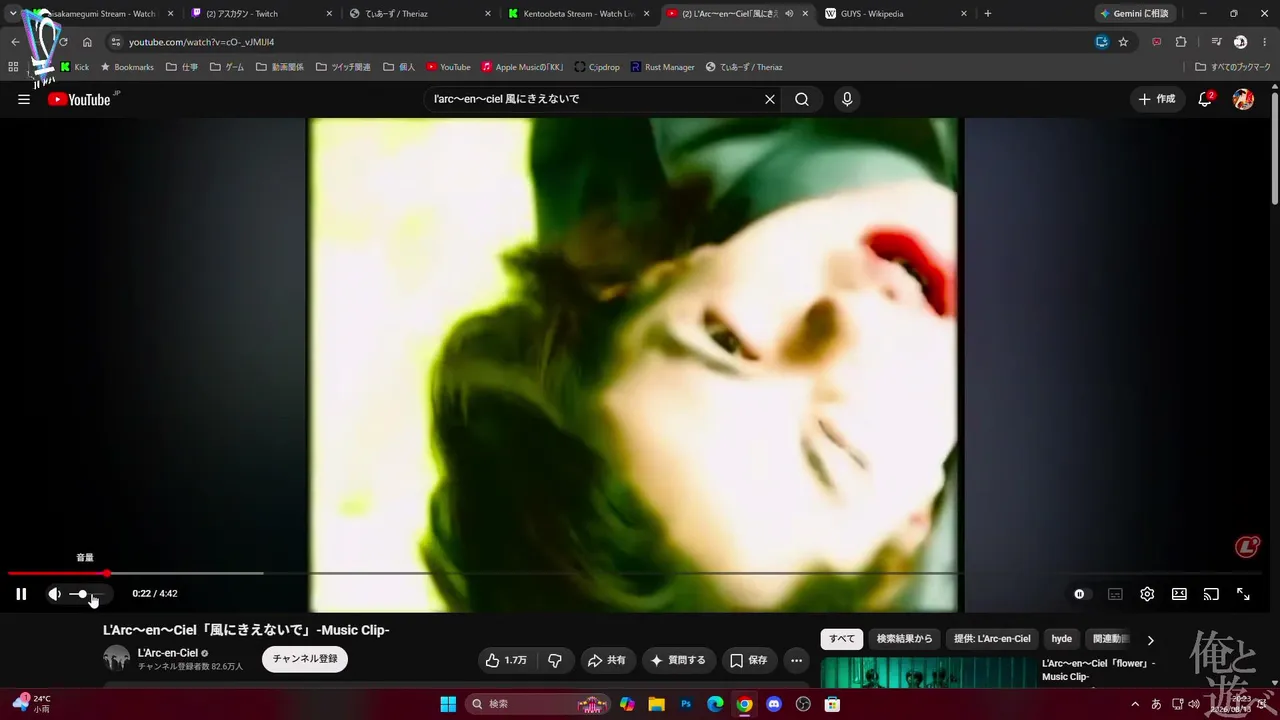The image size is (1280, 720).
Task: Open the Chrome three-dot menu
Action: coord(1263,42)
